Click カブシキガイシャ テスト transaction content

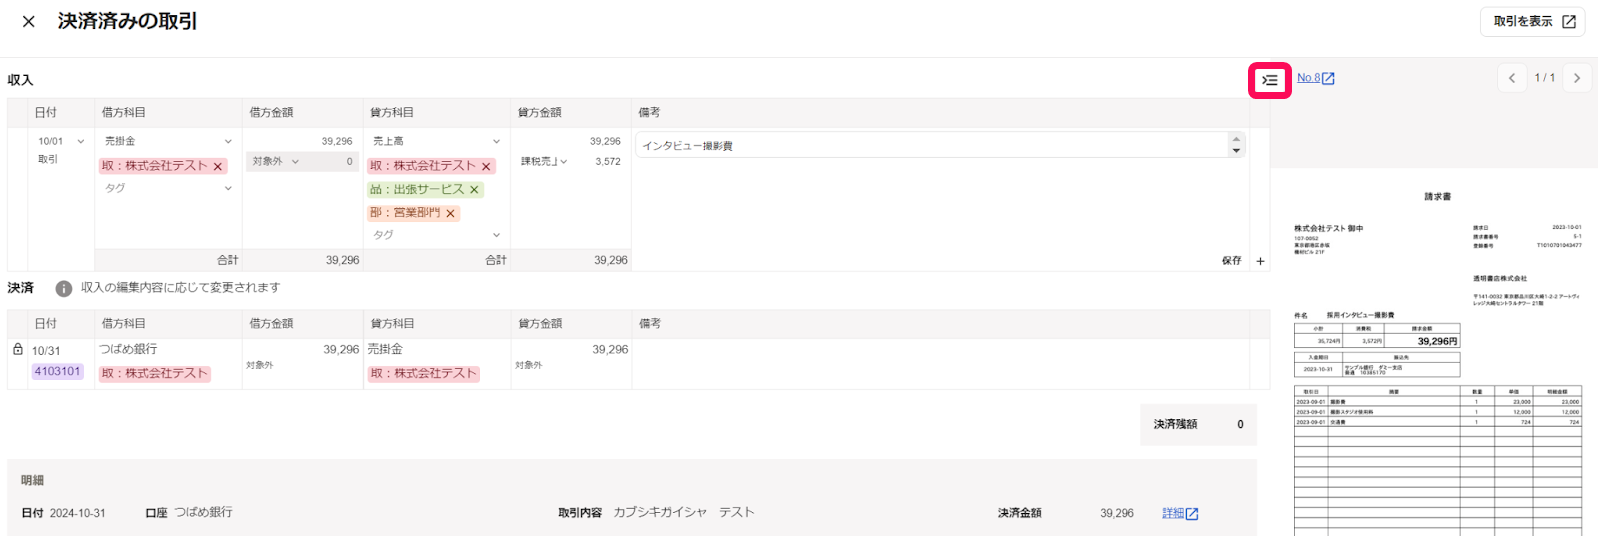(x=684, y=512)
